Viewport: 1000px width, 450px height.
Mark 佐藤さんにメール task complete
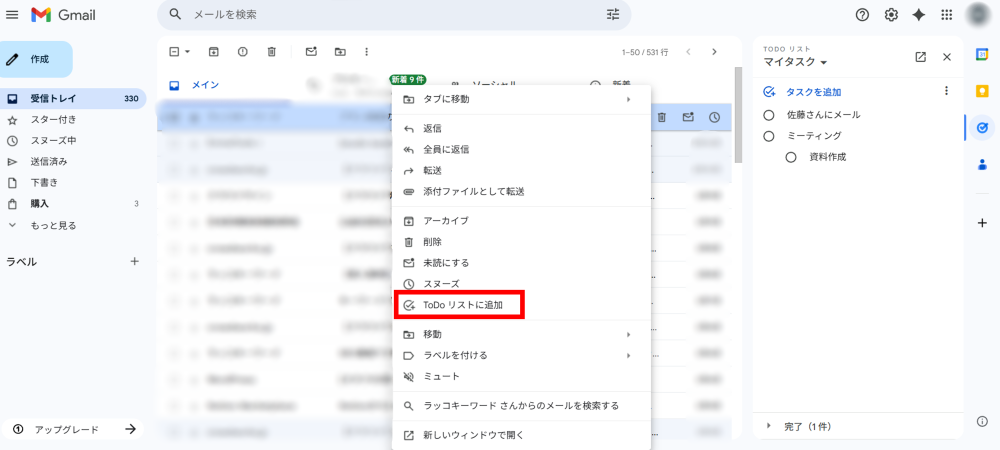pos(769,115)
